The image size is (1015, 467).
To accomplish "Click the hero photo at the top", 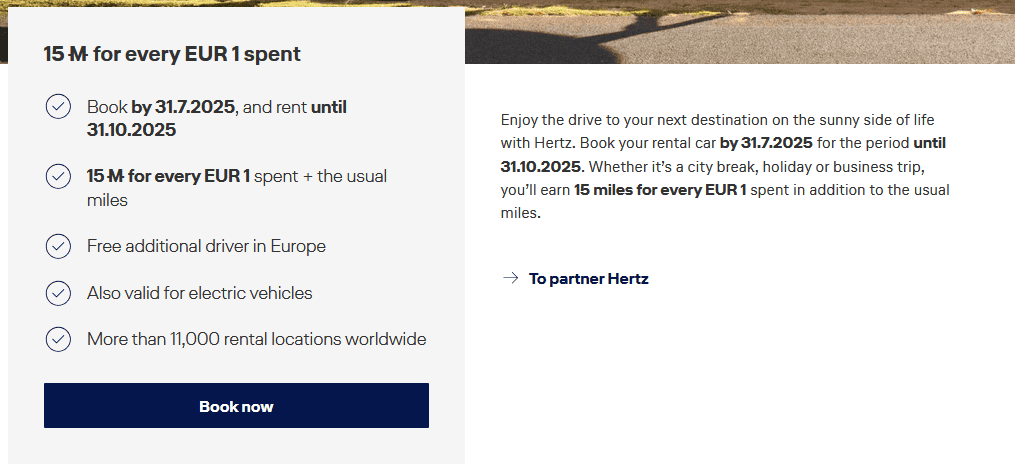I will pos(740,30).
